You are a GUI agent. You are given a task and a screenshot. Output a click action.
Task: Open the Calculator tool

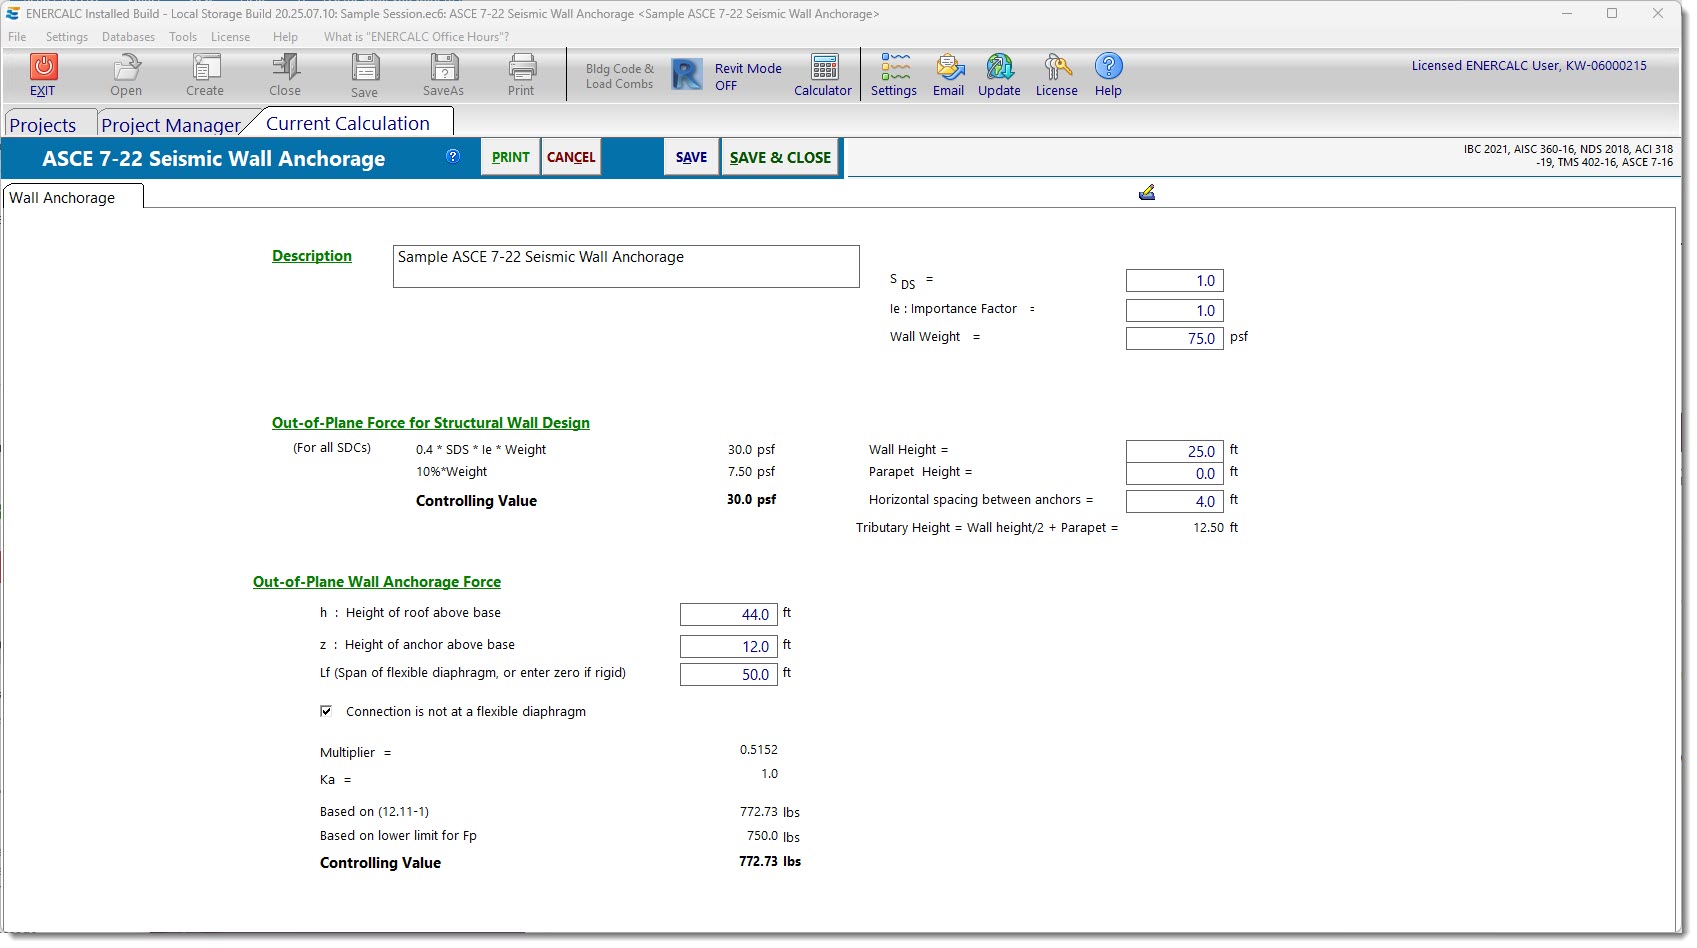pos(825,67)
